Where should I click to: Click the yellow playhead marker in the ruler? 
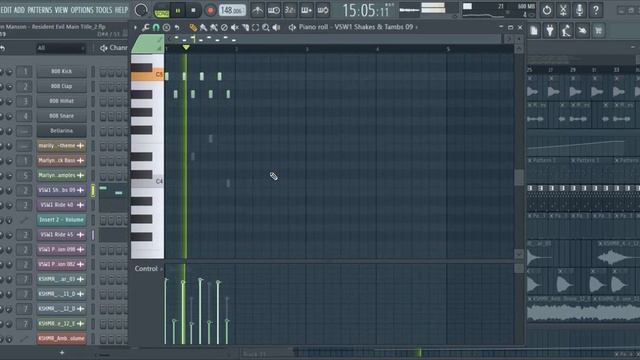pos(186,48)
